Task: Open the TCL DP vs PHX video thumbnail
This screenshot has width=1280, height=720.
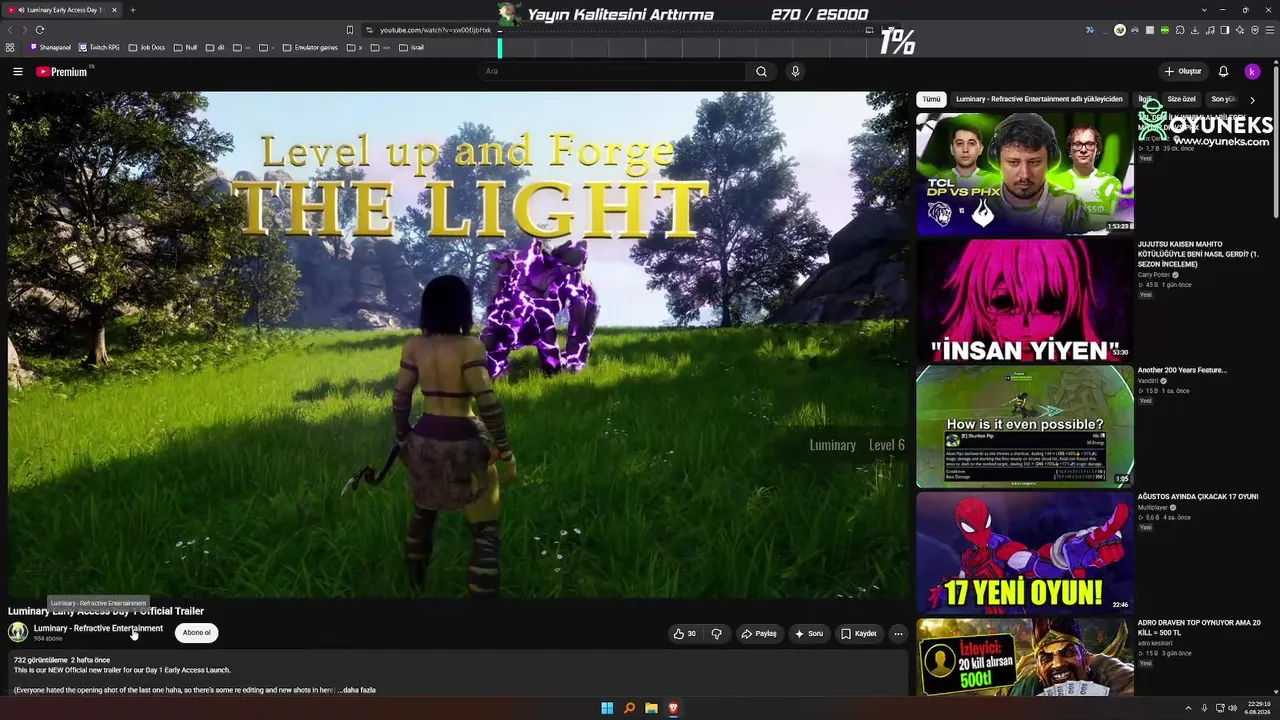Action: click(x=1025, y=173)
